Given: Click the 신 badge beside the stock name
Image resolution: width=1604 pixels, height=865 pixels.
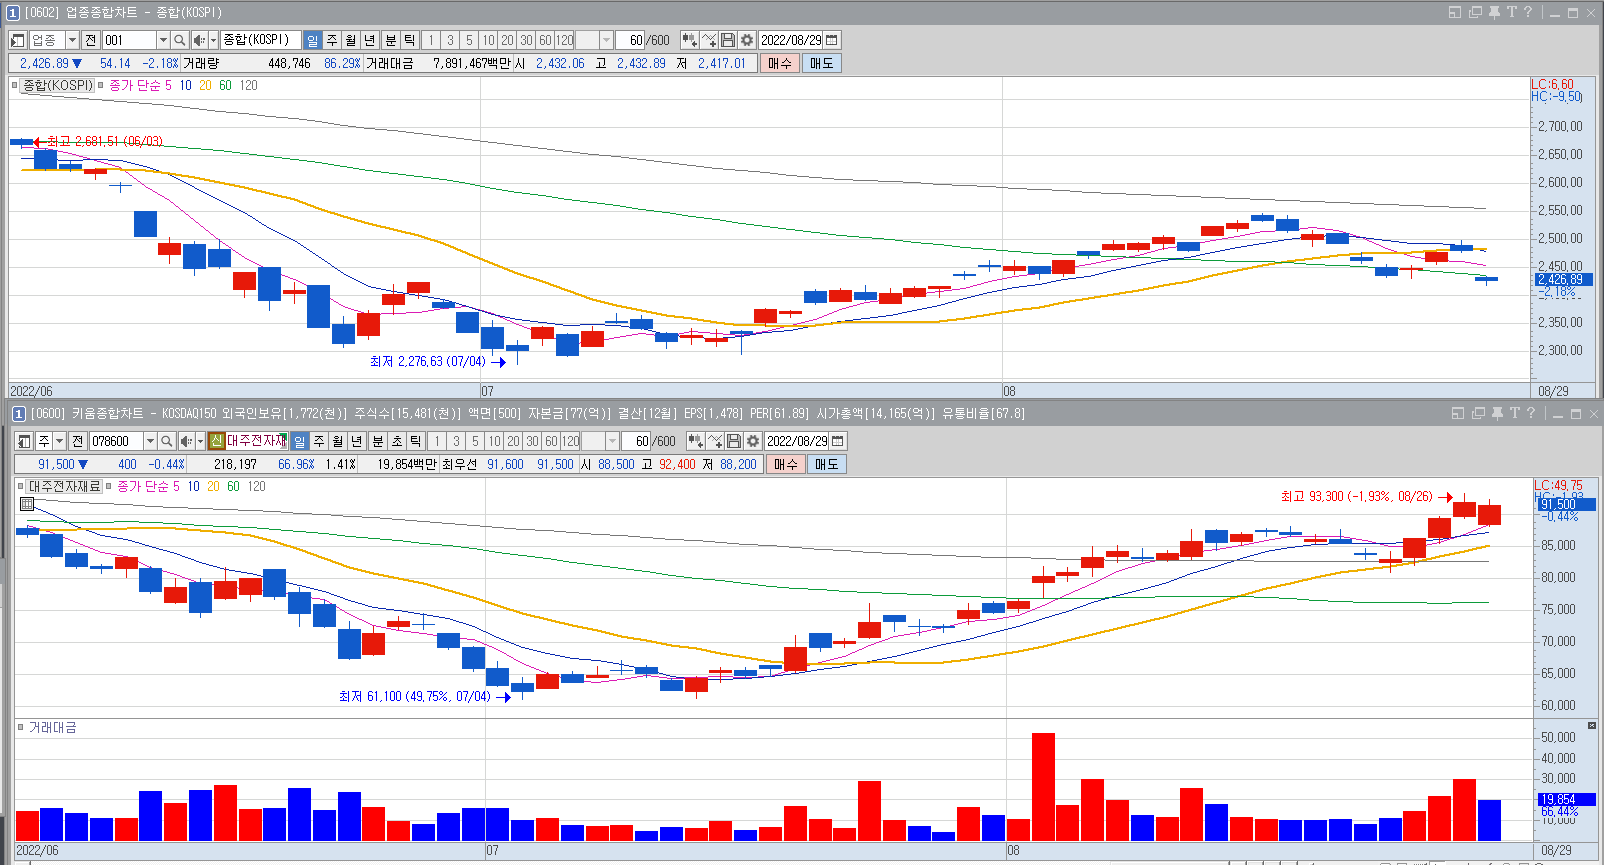Looking at the screenshot, I should click(x=216, y=441).
